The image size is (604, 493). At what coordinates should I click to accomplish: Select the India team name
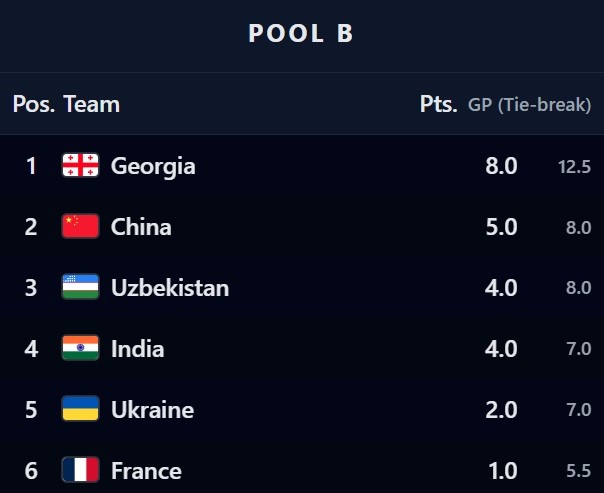(x=138, y=349)
